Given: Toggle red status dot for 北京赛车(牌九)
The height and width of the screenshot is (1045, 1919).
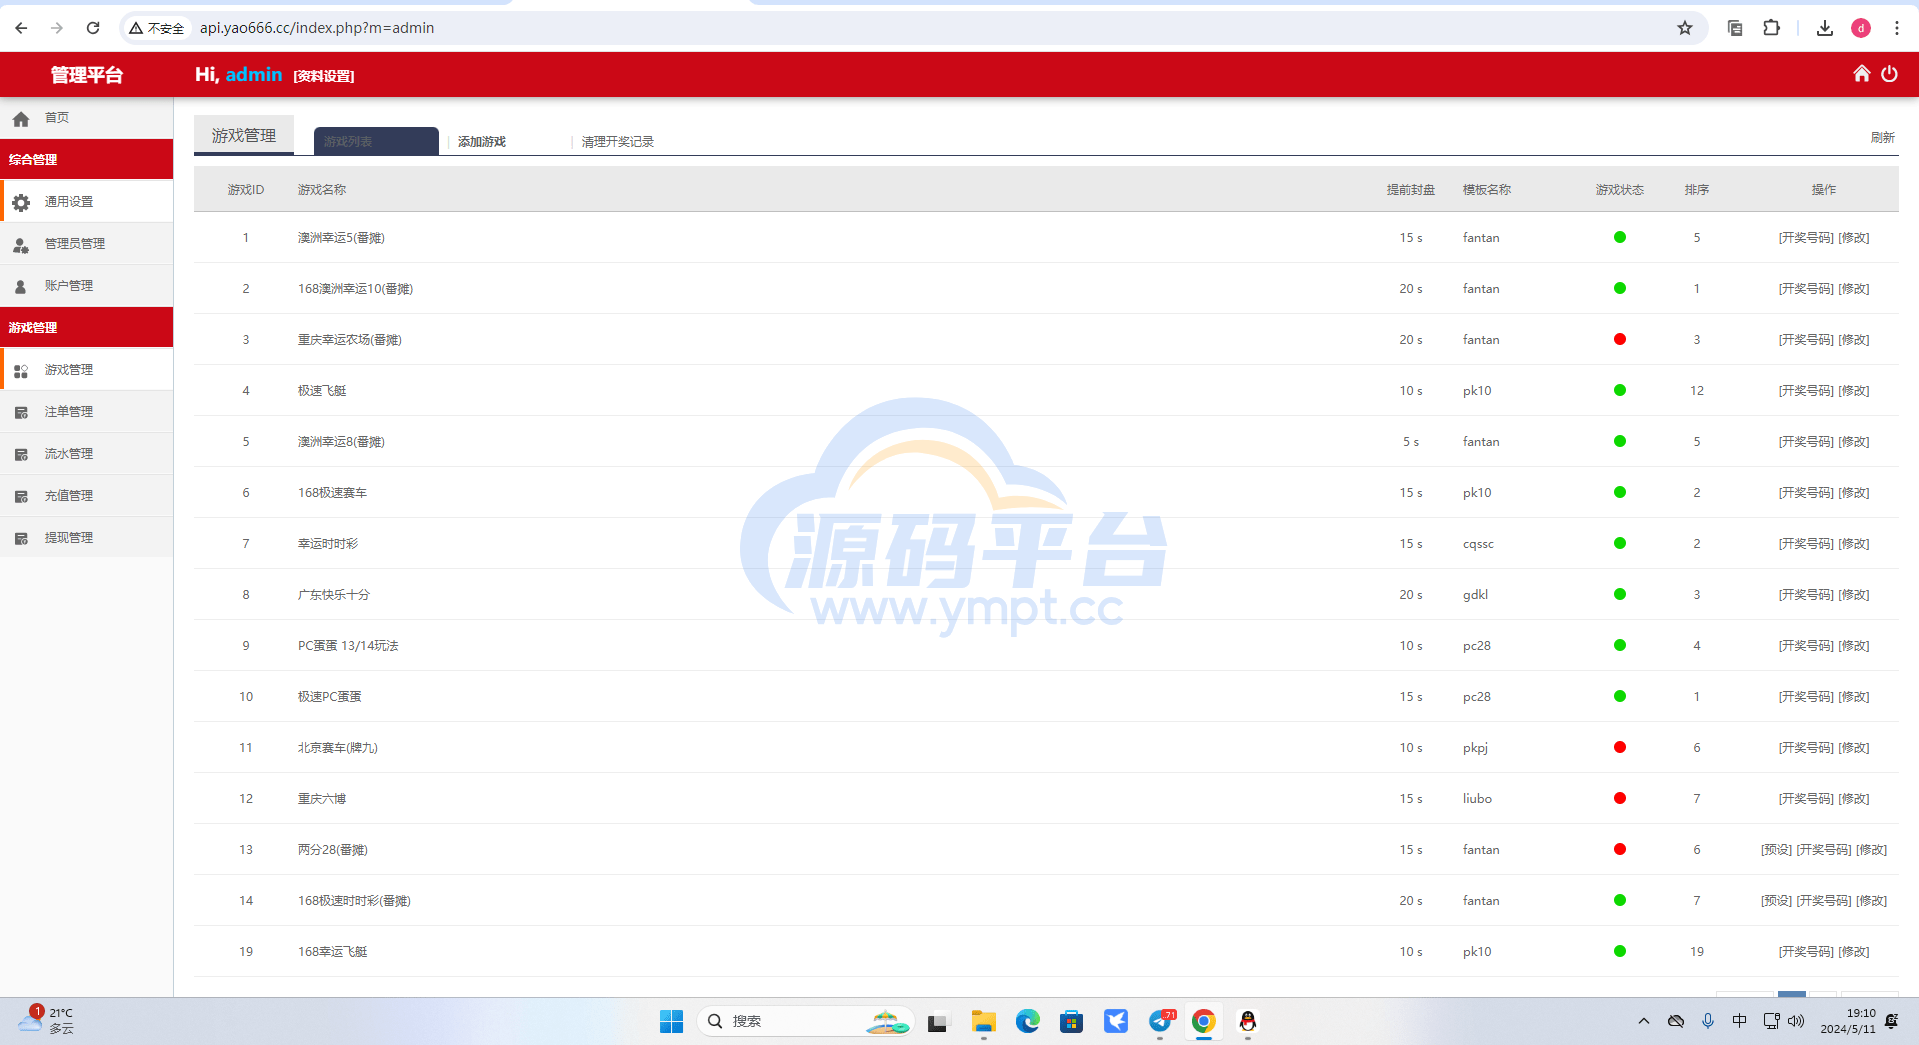Looking at the screenshot, I should 1619,747.
